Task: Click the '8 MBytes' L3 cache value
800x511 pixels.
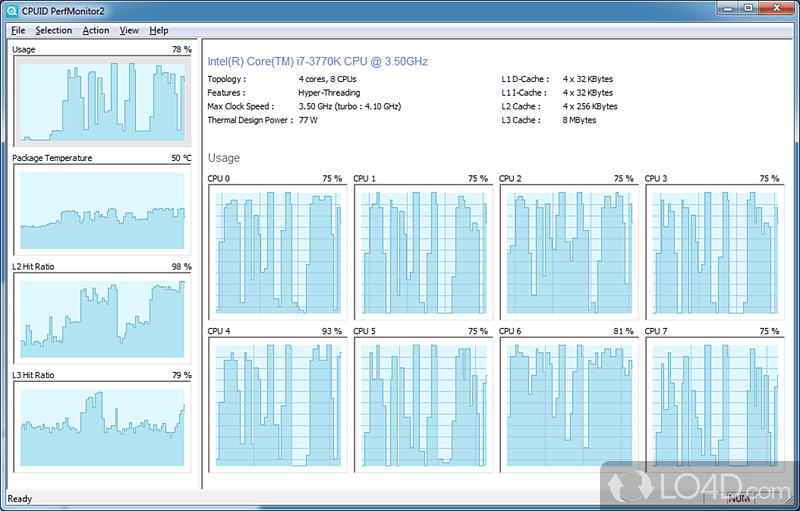Action: tap(580, 120)
